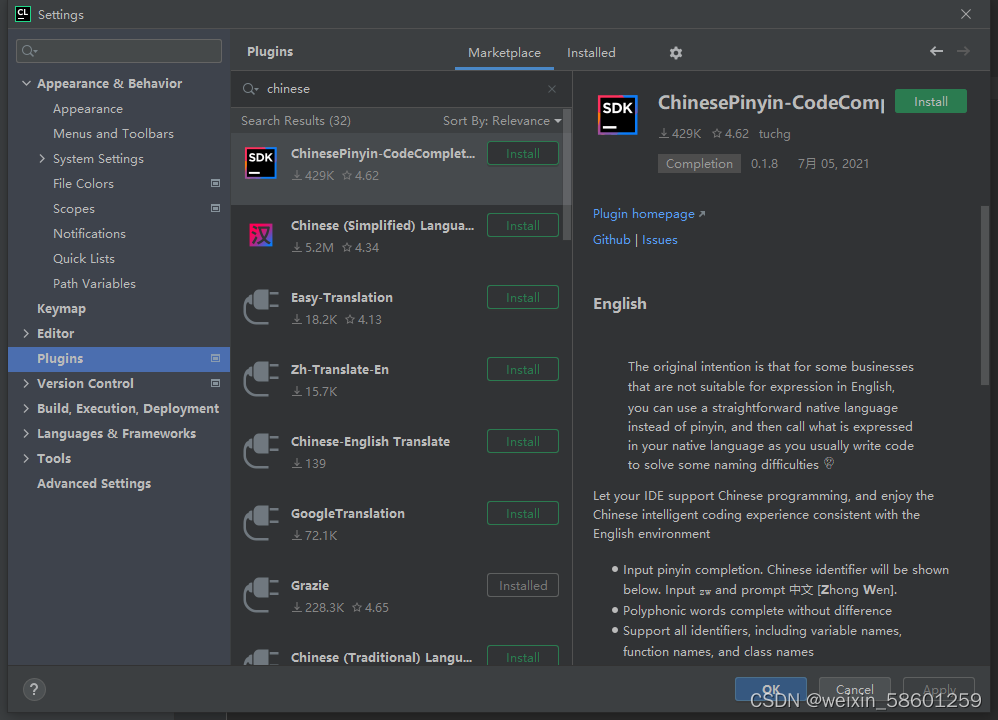The height and width of the screenshot is (720, 998).
Task: Select the Keymap settings page
Action: coord(61,309)
